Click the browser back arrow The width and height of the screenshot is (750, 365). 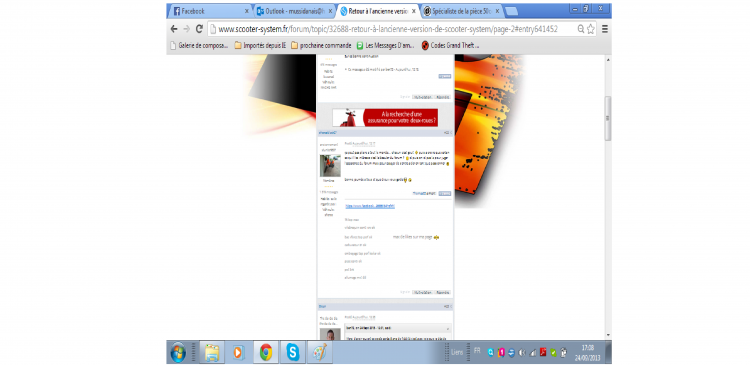click(174, 29)
